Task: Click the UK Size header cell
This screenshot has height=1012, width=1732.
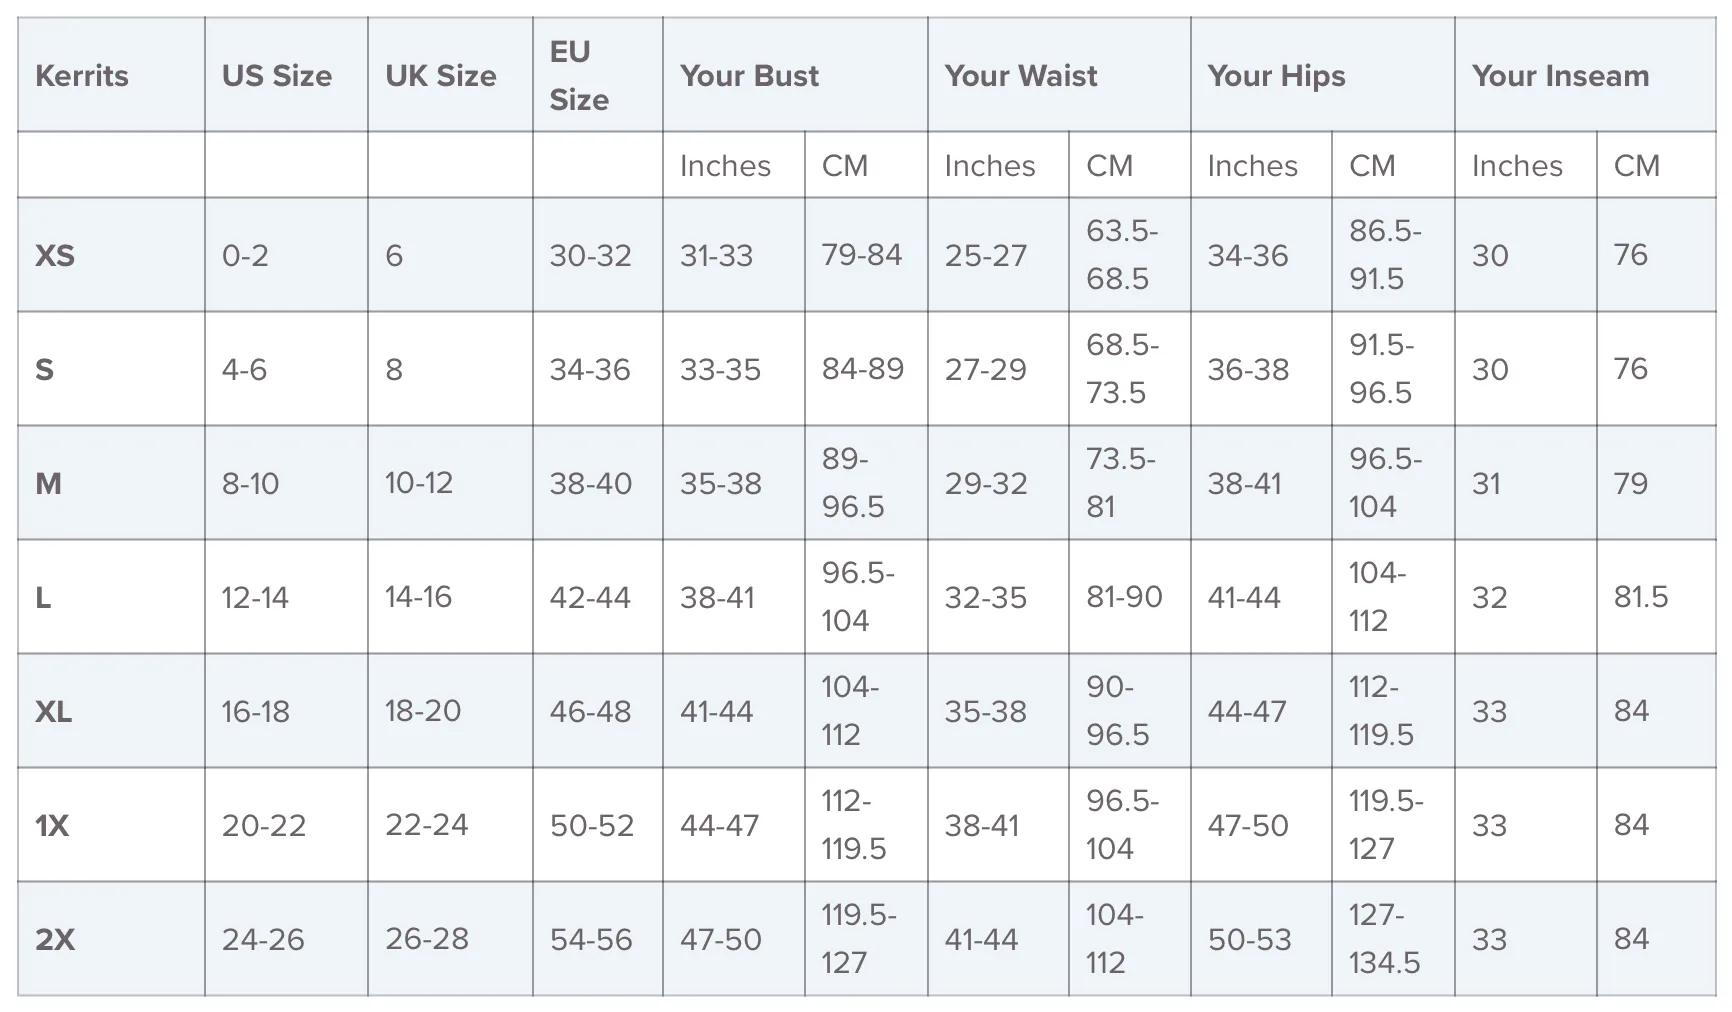Action: tap(450, 75)
